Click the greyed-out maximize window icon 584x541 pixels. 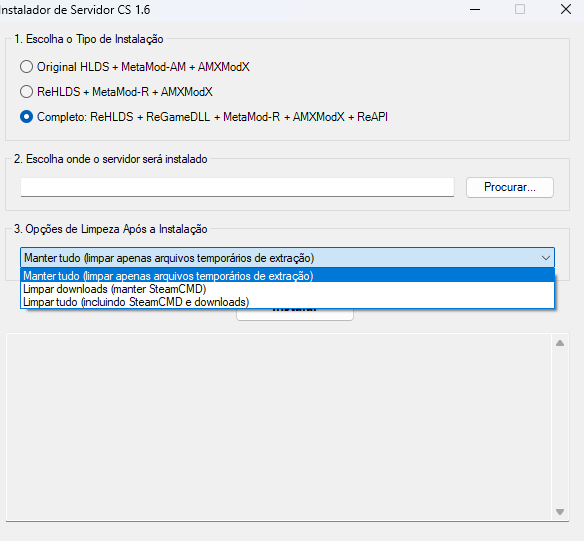520,9
